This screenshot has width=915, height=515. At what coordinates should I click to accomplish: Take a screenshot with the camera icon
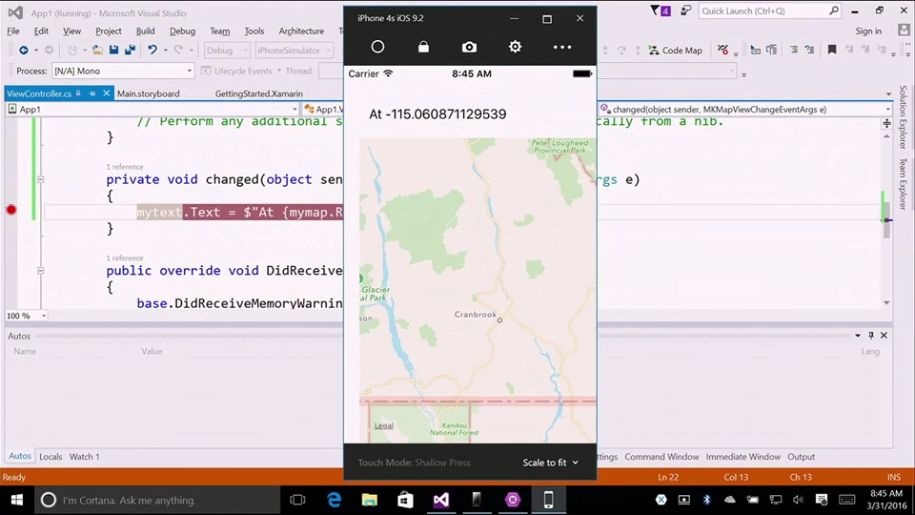click(469, 47)
